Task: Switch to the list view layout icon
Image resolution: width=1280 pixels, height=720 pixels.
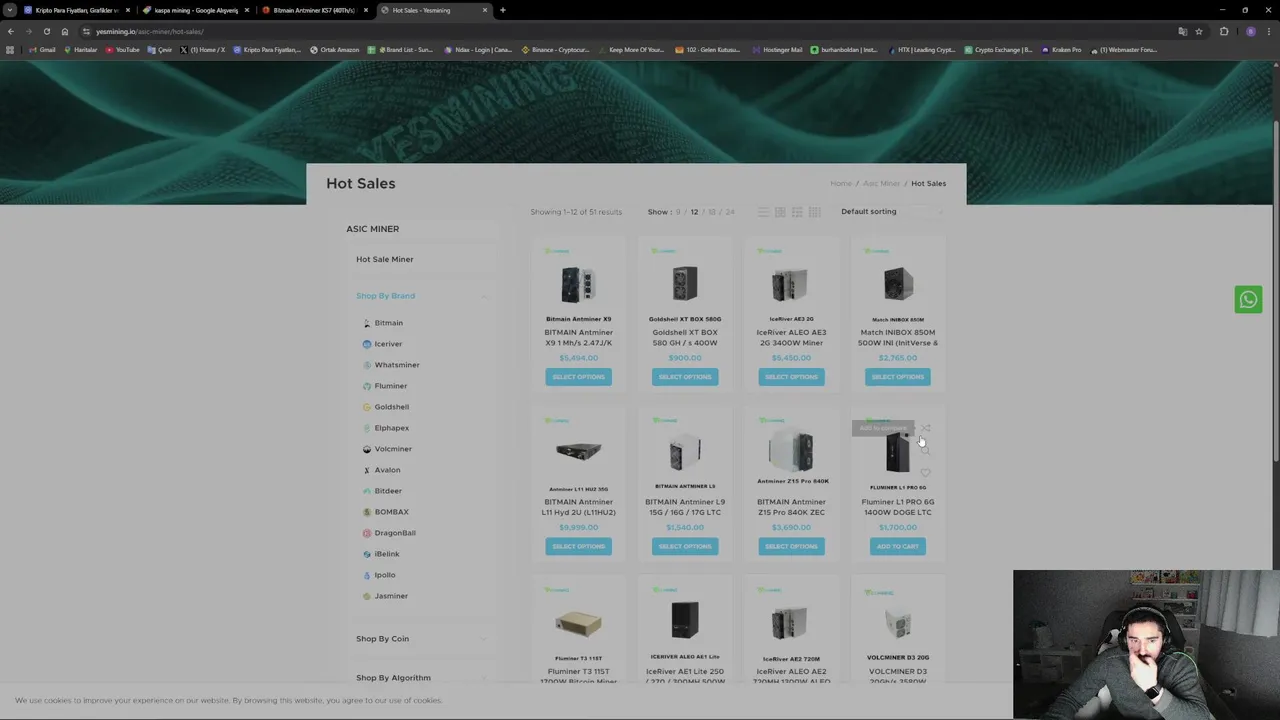Action: (x=763, y=212)
